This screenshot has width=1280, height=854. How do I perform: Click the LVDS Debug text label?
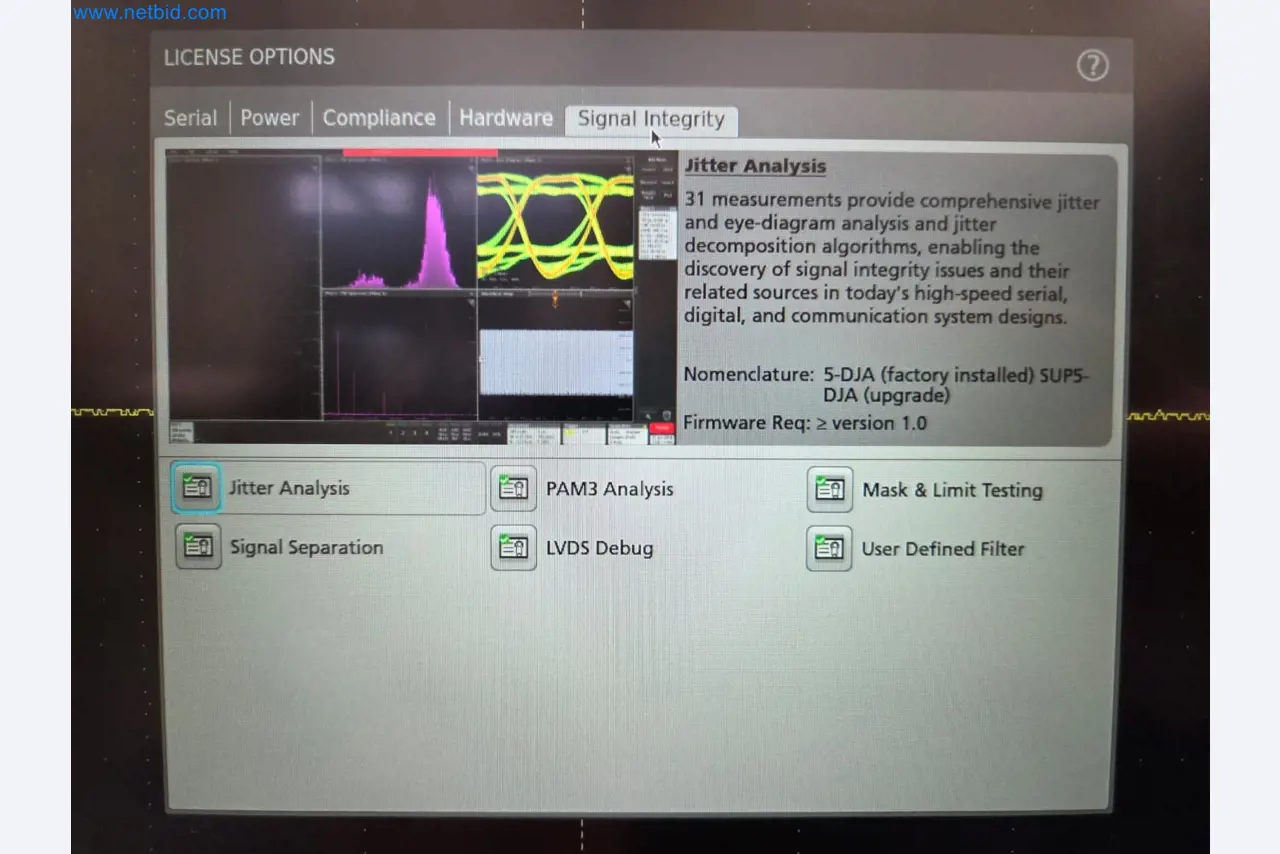click(x=599, y=548)
